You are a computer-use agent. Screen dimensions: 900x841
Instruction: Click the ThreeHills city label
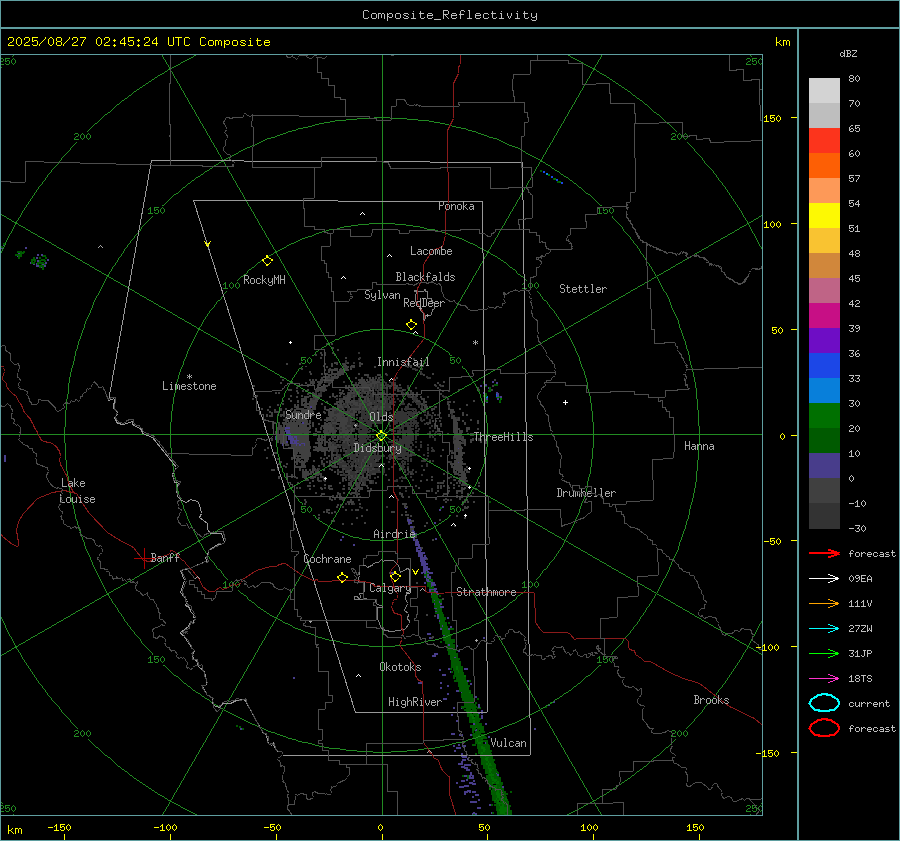click(x=503, y=437)
